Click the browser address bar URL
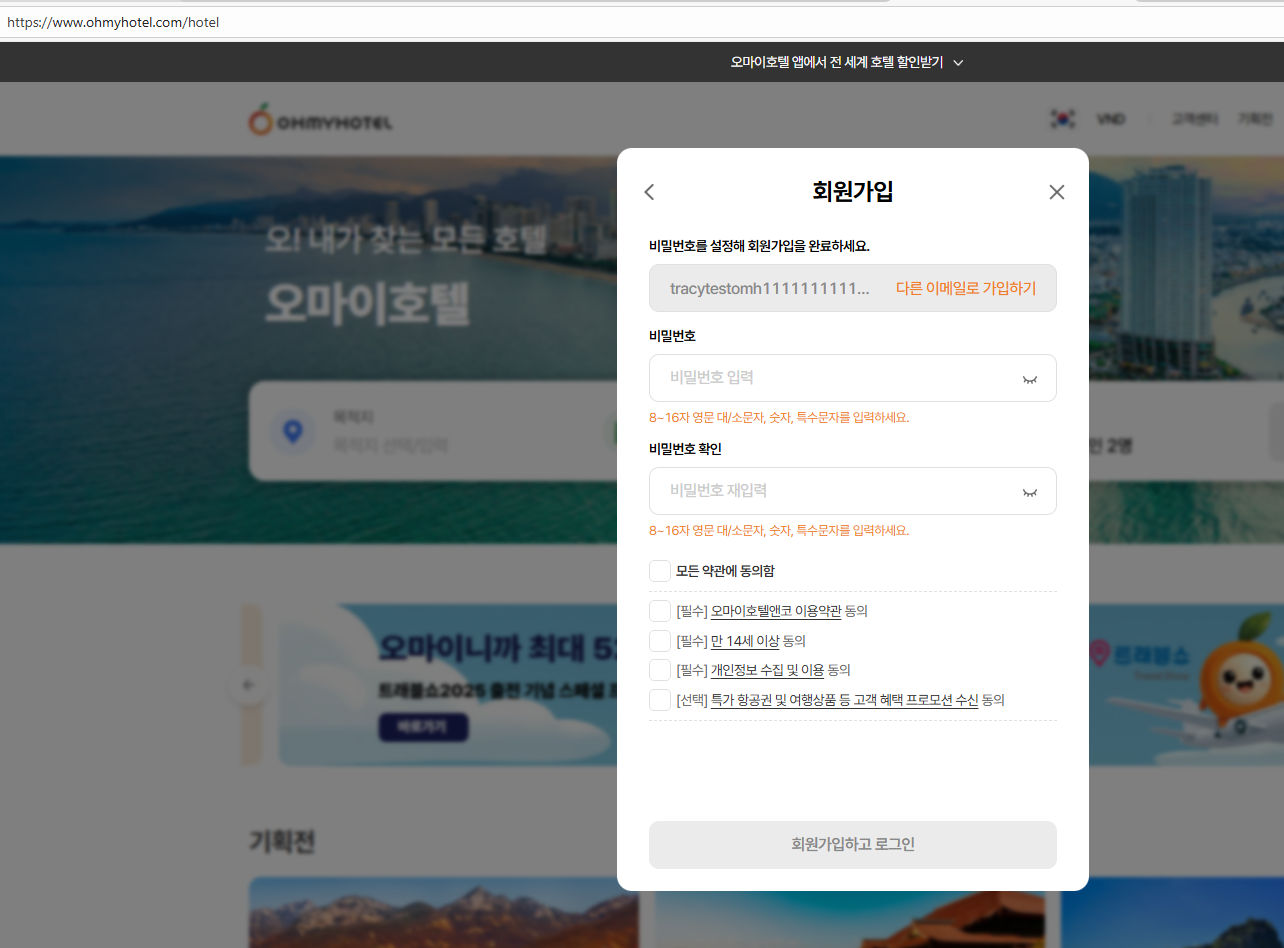The image size is (1284, 948). (x=113, y=22)
